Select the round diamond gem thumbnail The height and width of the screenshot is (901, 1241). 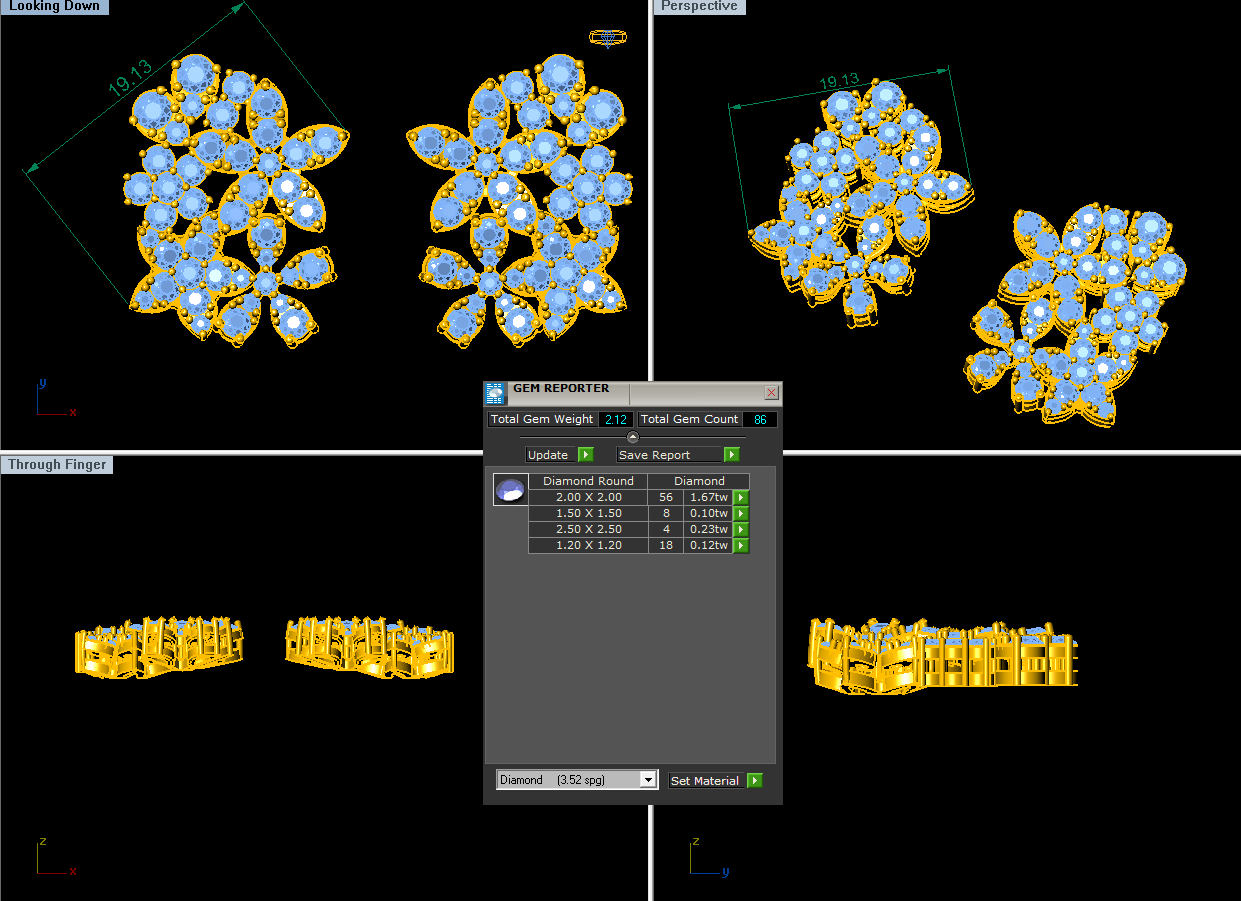click(511, 490)
